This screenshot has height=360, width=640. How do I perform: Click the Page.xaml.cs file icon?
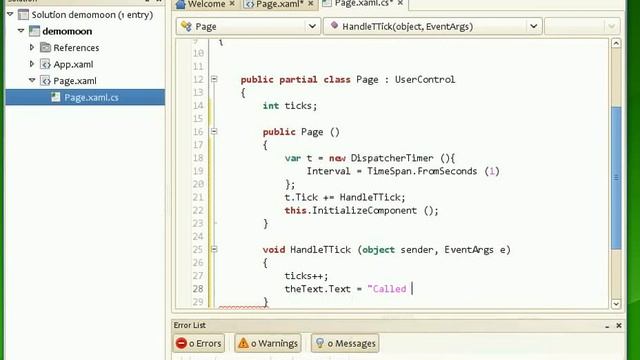point(56,97)
